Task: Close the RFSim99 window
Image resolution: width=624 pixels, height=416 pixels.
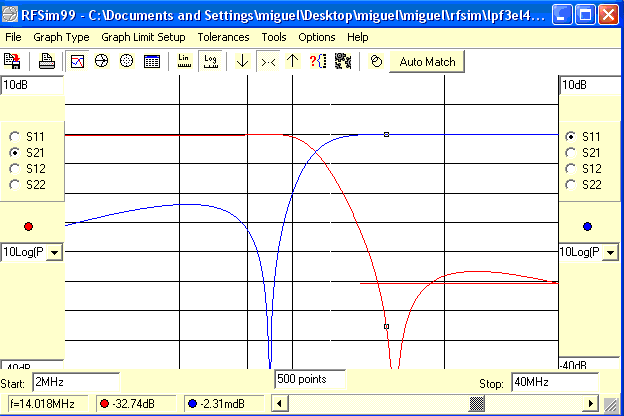Action: (x=608, y=15)
